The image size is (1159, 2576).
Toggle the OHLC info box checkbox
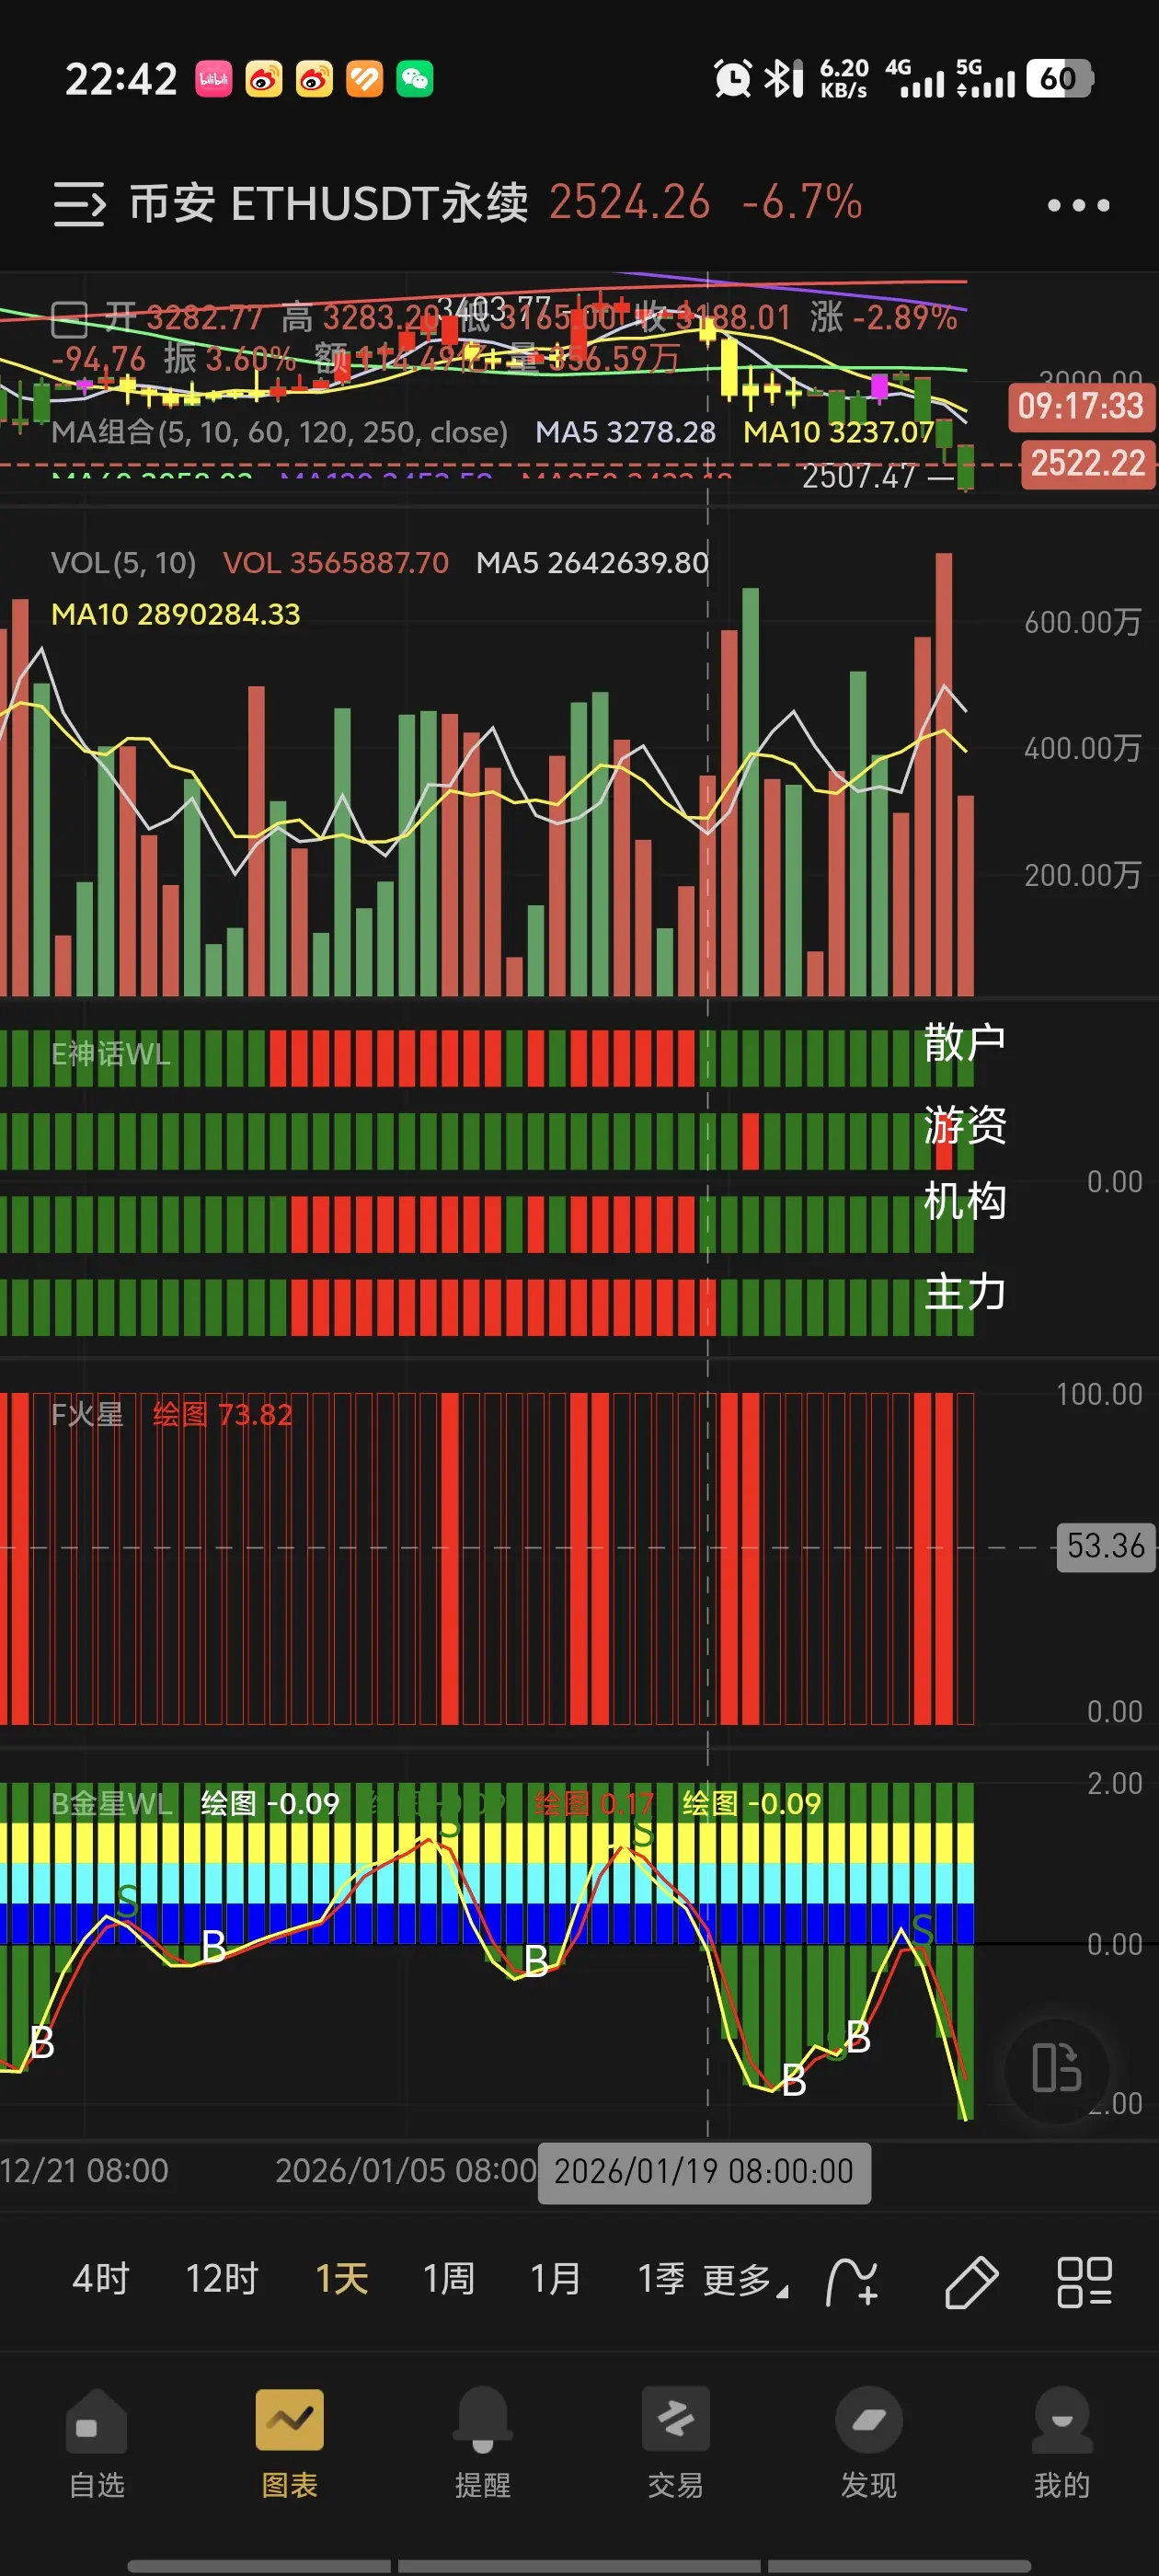[69, 320]
